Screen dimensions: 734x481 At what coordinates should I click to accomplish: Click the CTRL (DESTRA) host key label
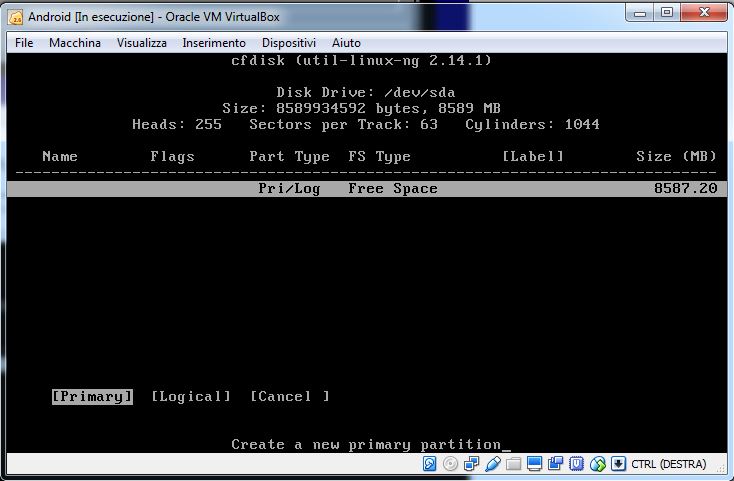pos(668,464)
